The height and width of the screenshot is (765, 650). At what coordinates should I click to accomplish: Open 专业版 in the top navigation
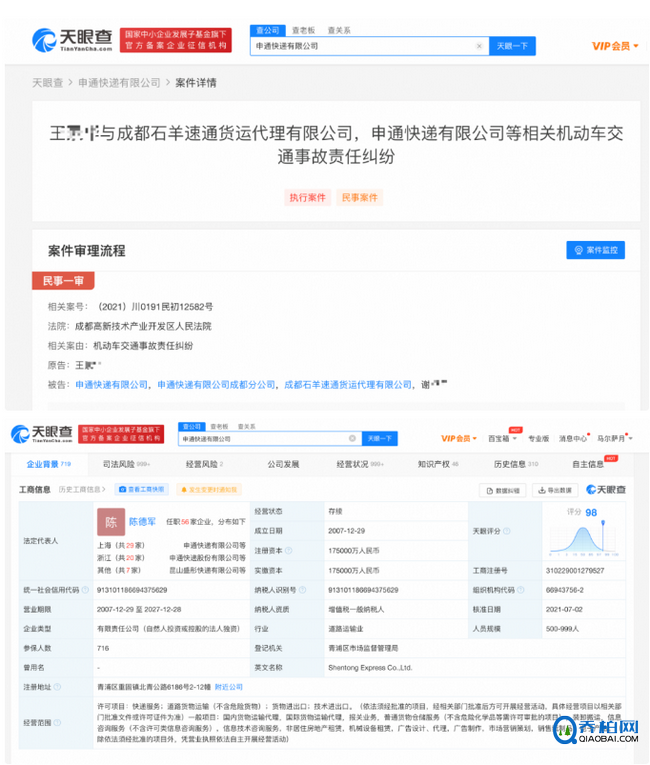(538, 439)
